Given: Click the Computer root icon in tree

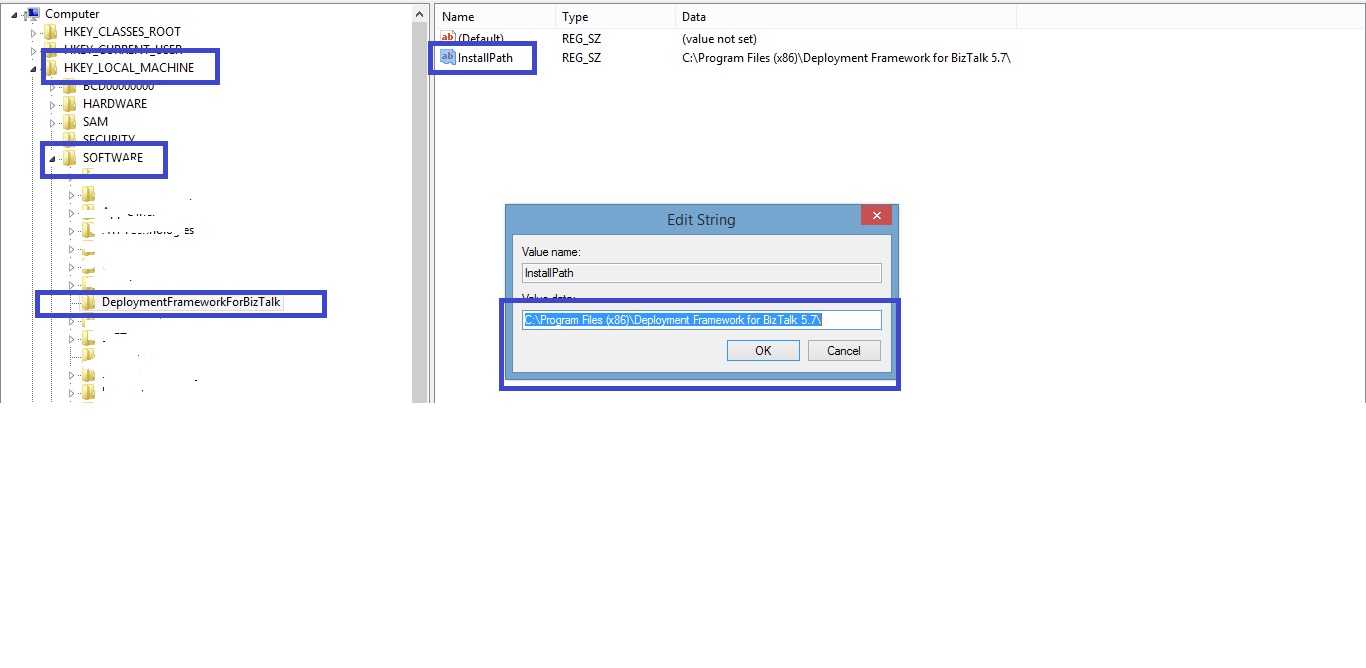Looking at the screenshot, I should [x=32, y=14].
